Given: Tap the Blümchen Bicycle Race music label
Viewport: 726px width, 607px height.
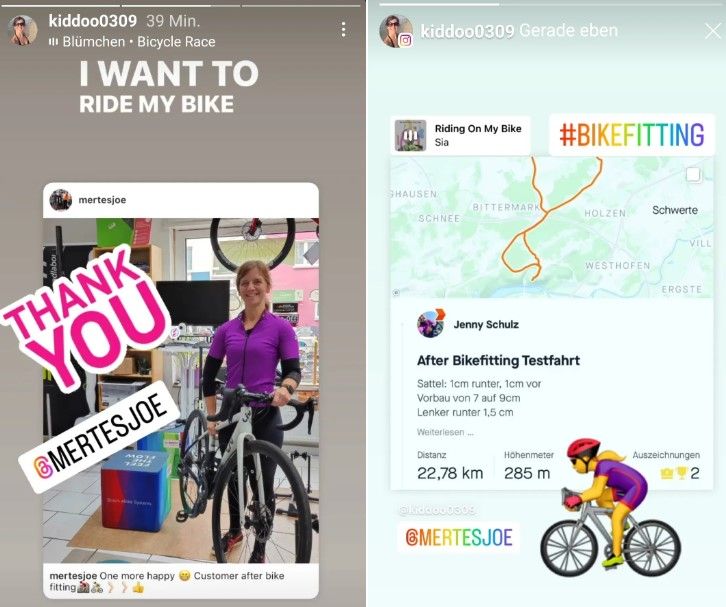Looking at the screenshot, I should pos(132,42).
